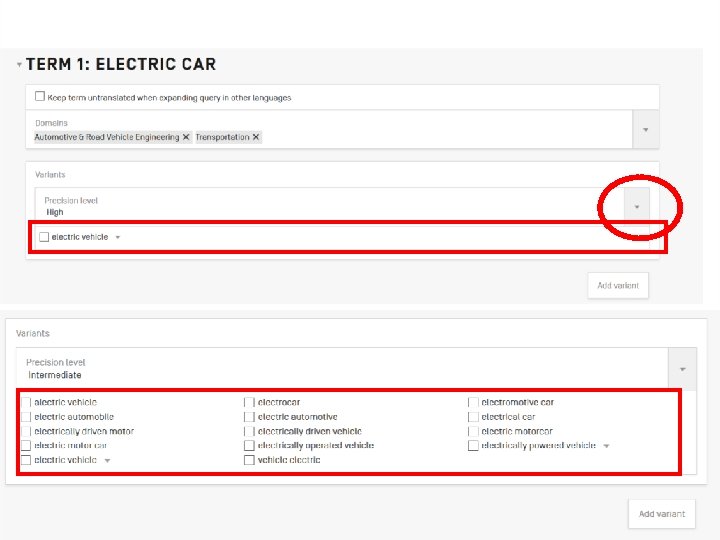Screen dimensions: 720x540
Task: Click Add variant under High precision panel
Action: point(618,285)
